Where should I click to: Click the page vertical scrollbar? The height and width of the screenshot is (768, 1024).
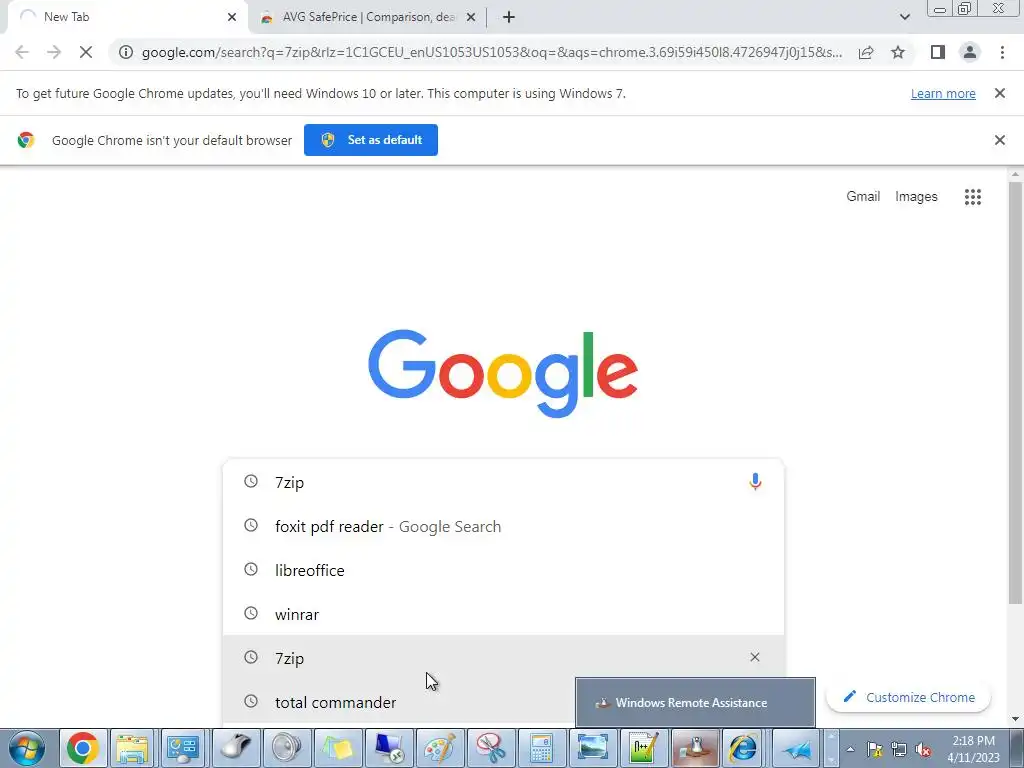pos(1015,392)
